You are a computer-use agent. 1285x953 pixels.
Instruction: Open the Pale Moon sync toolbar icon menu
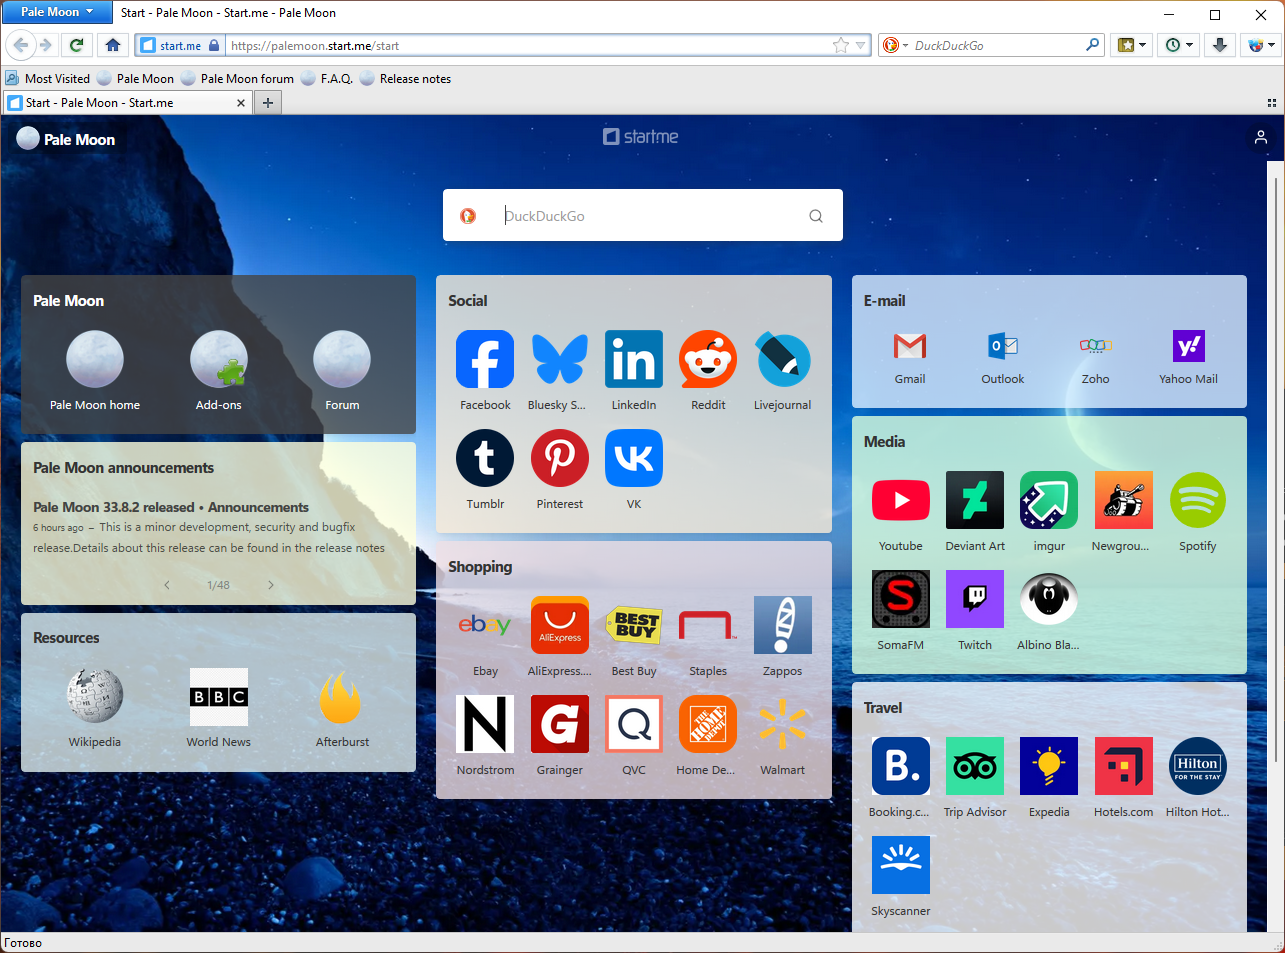[x=1262, y=45]
